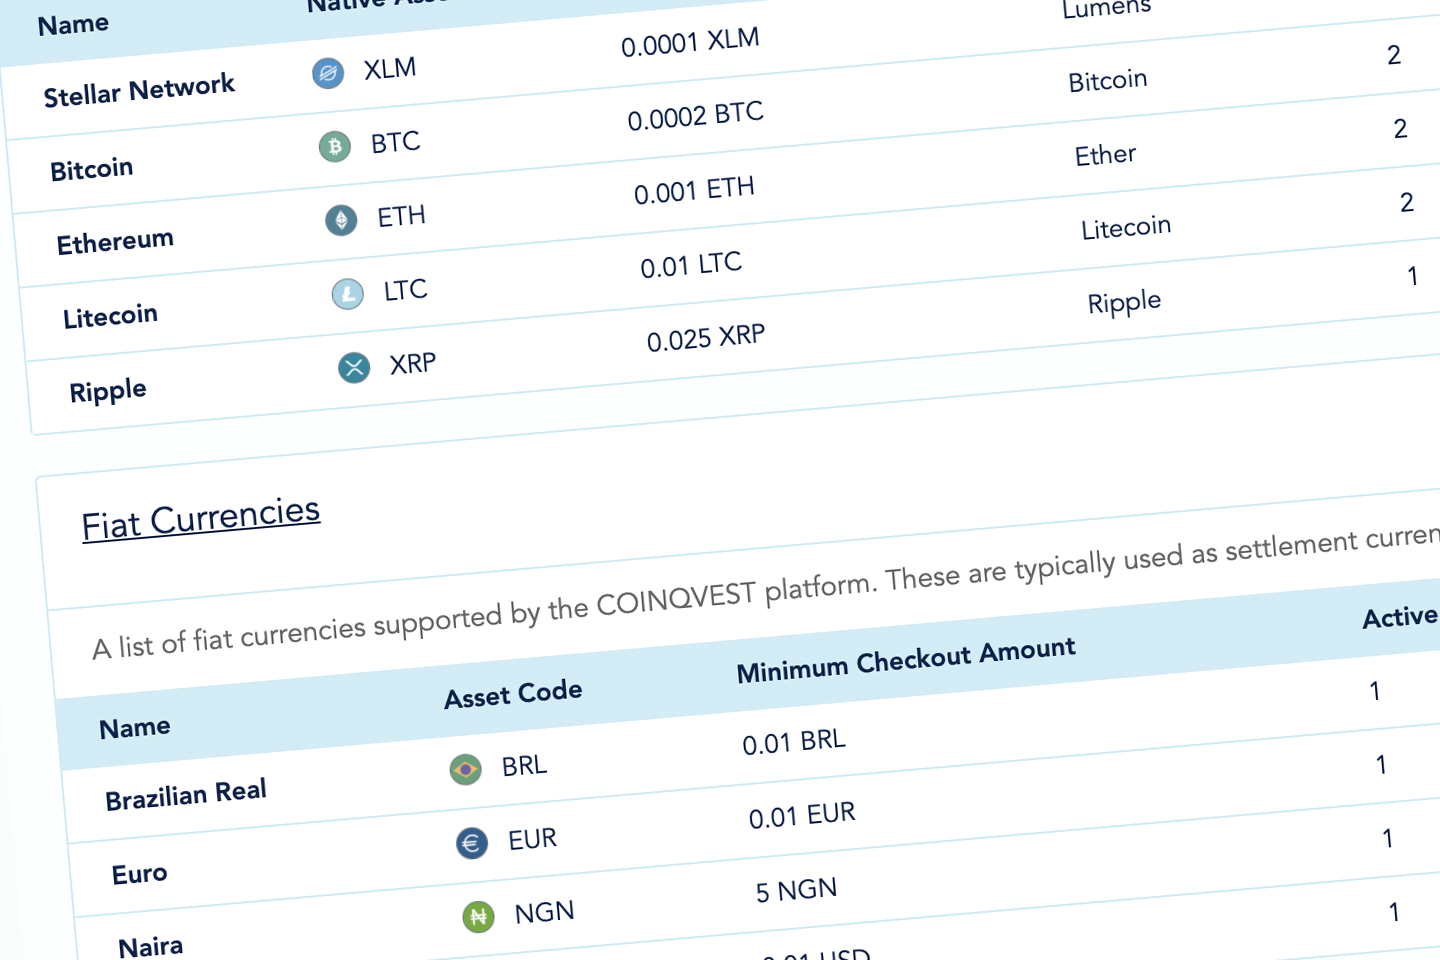The image size is (1440, 960).
Task: Click the Minimum Checkout Amount column header
Action: (906, 660)
